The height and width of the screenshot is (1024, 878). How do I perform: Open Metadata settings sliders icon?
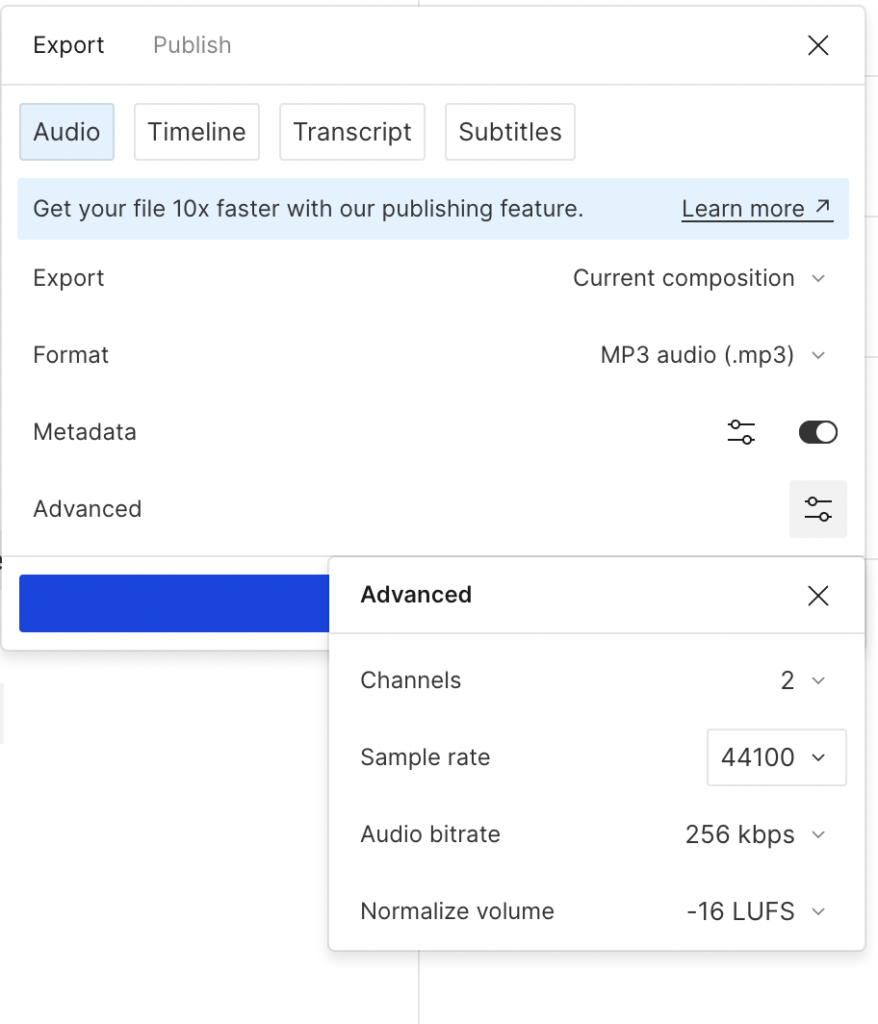pos(741,432)
